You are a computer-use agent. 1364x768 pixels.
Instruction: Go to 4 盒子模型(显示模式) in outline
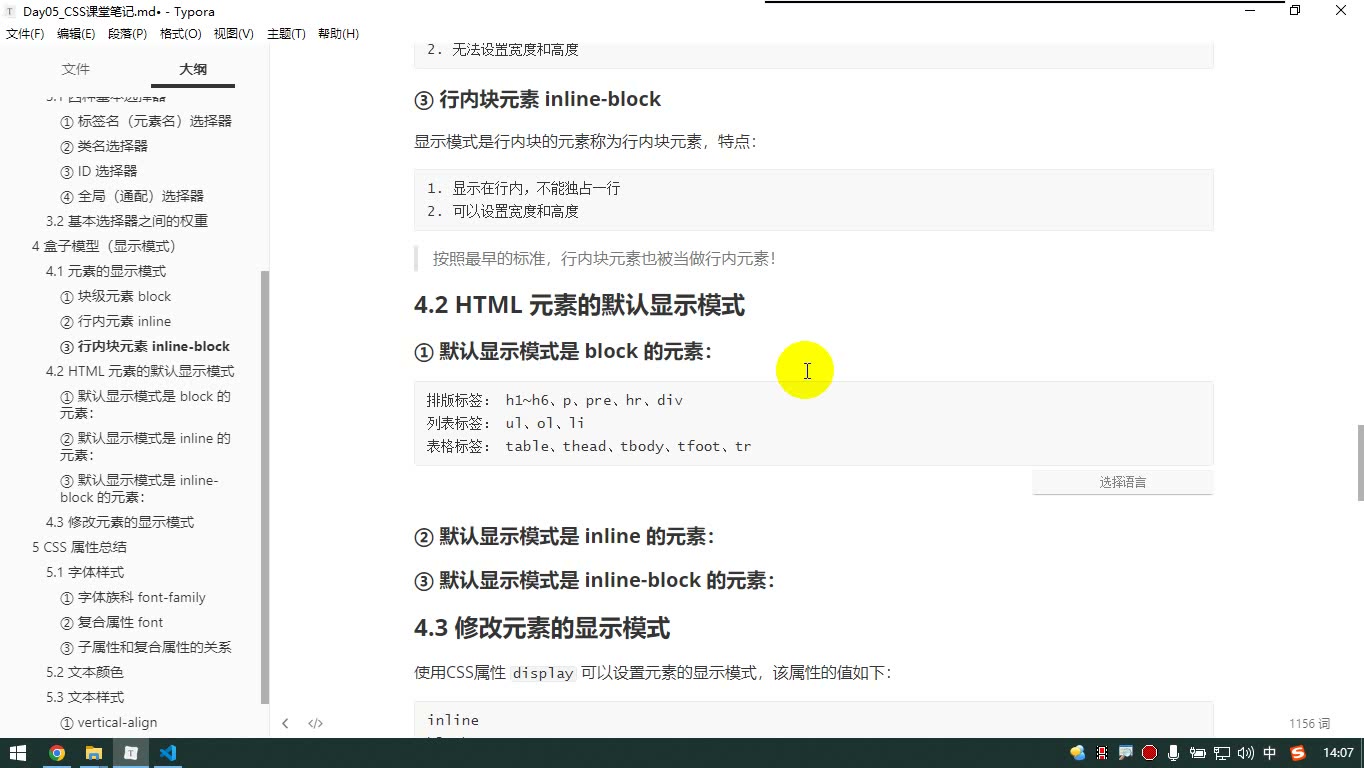tap(104, 246)
